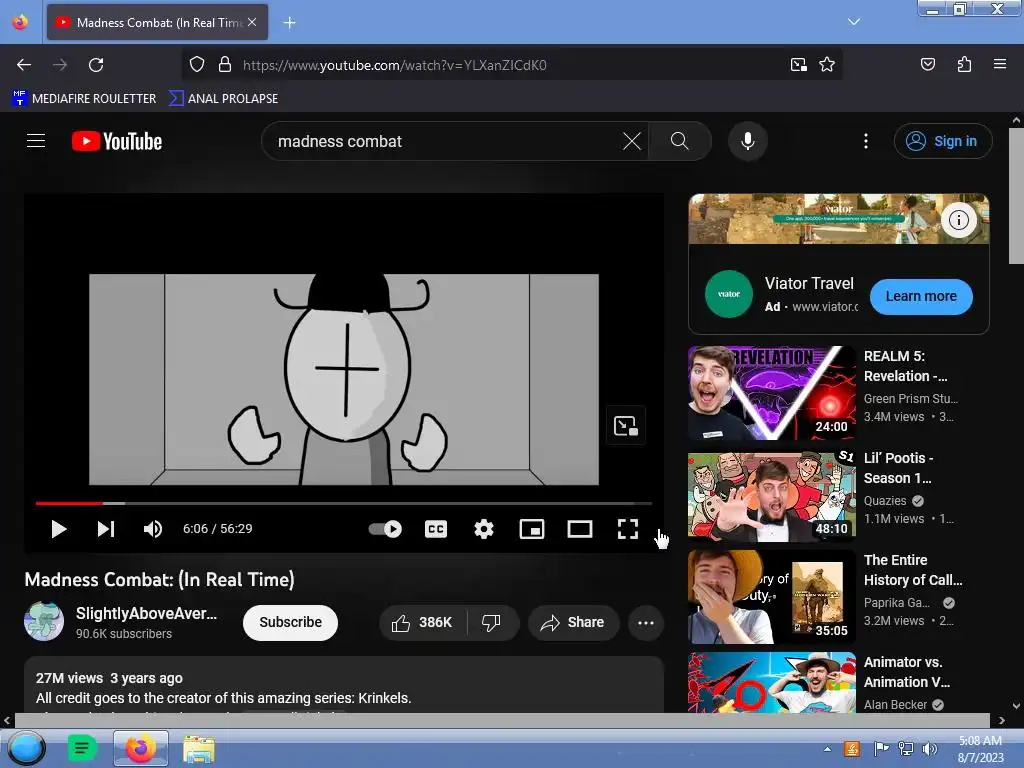Viewport: 1024px width, 768px height.
Task: Open Animator vs. Animation video thumbnail
Action: 772,682
